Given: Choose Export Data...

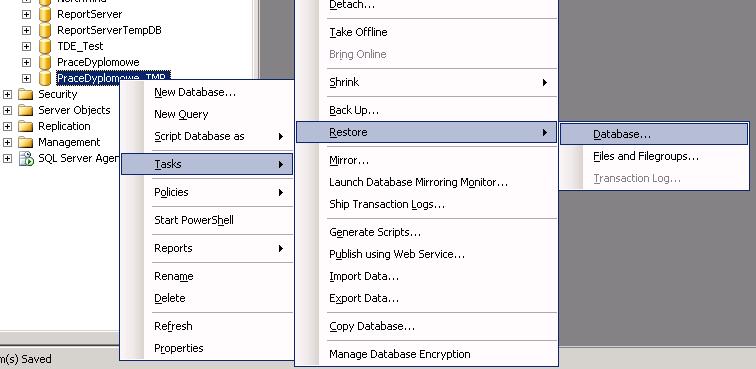Looking at the screenshot, I should (426, 299).
